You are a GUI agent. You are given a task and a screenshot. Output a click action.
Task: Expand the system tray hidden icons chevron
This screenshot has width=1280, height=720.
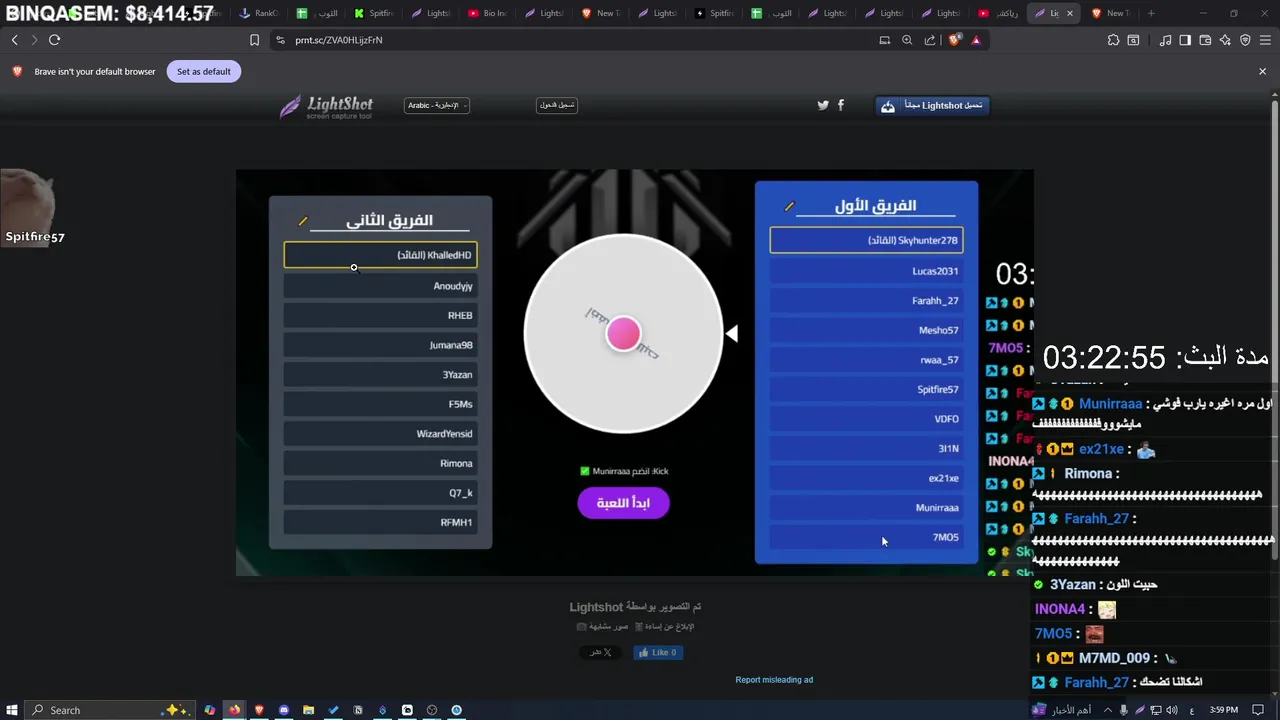coord(1107,710)
